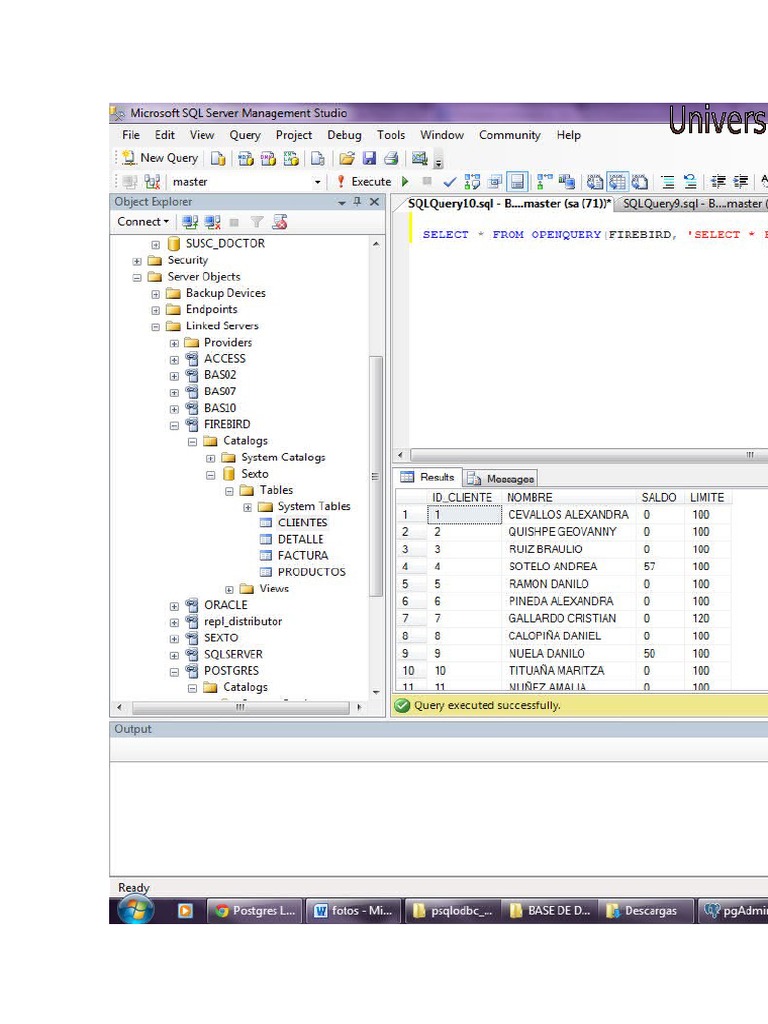Screen dimensions: 768x1024
Task: Toggle auto-hide pin on Object Explorer
Action: (x=357, y=202)
